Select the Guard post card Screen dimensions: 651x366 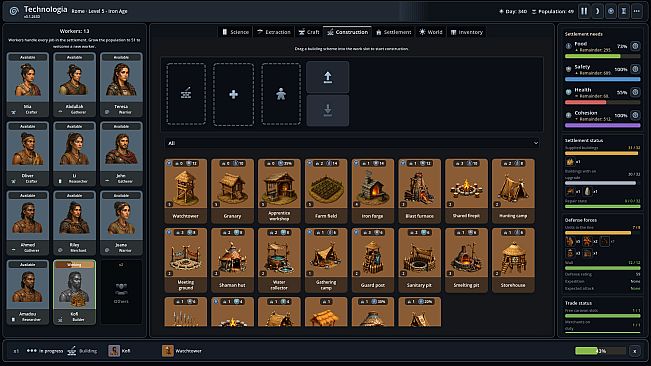click(x=372, y=260)
